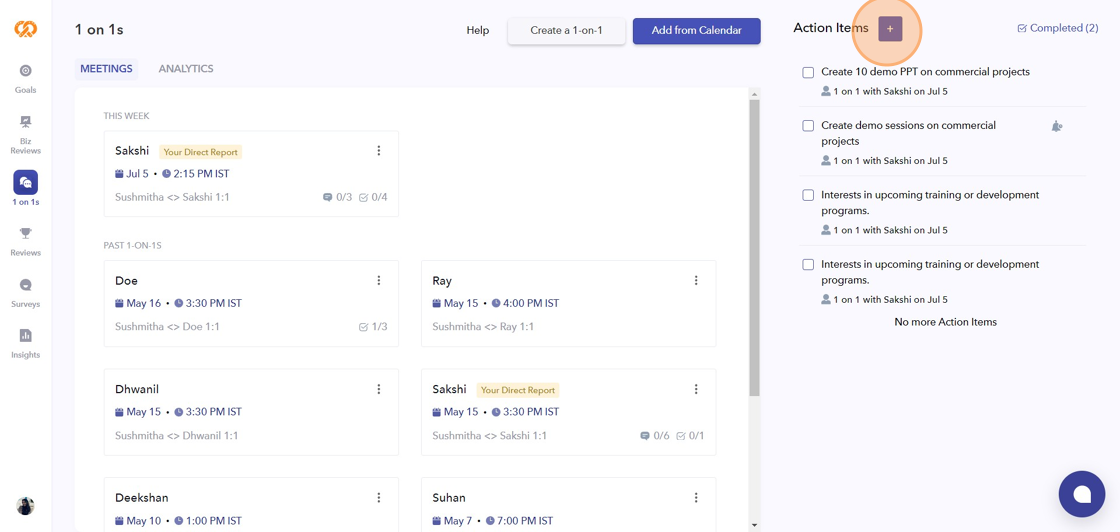Click the Create 10 demo PPT item text

925,72
